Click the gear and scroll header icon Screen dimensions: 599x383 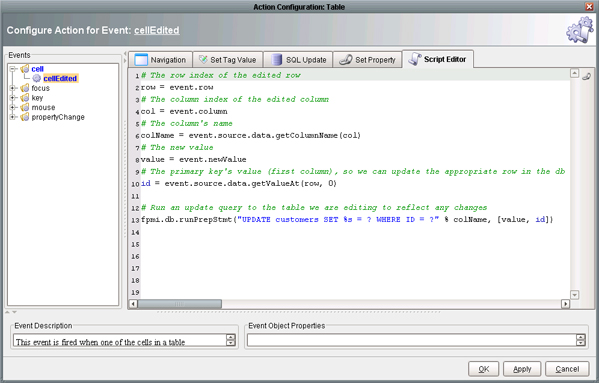pyautogui.click(x=580, y=30)
